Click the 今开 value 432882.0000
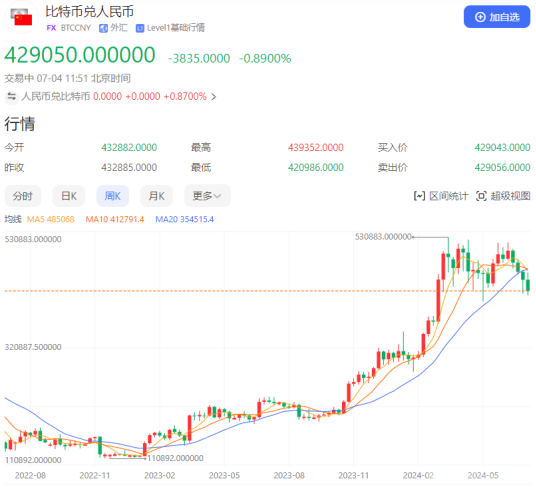The height and width of the screenshot is (489, 536). point(129,148)
